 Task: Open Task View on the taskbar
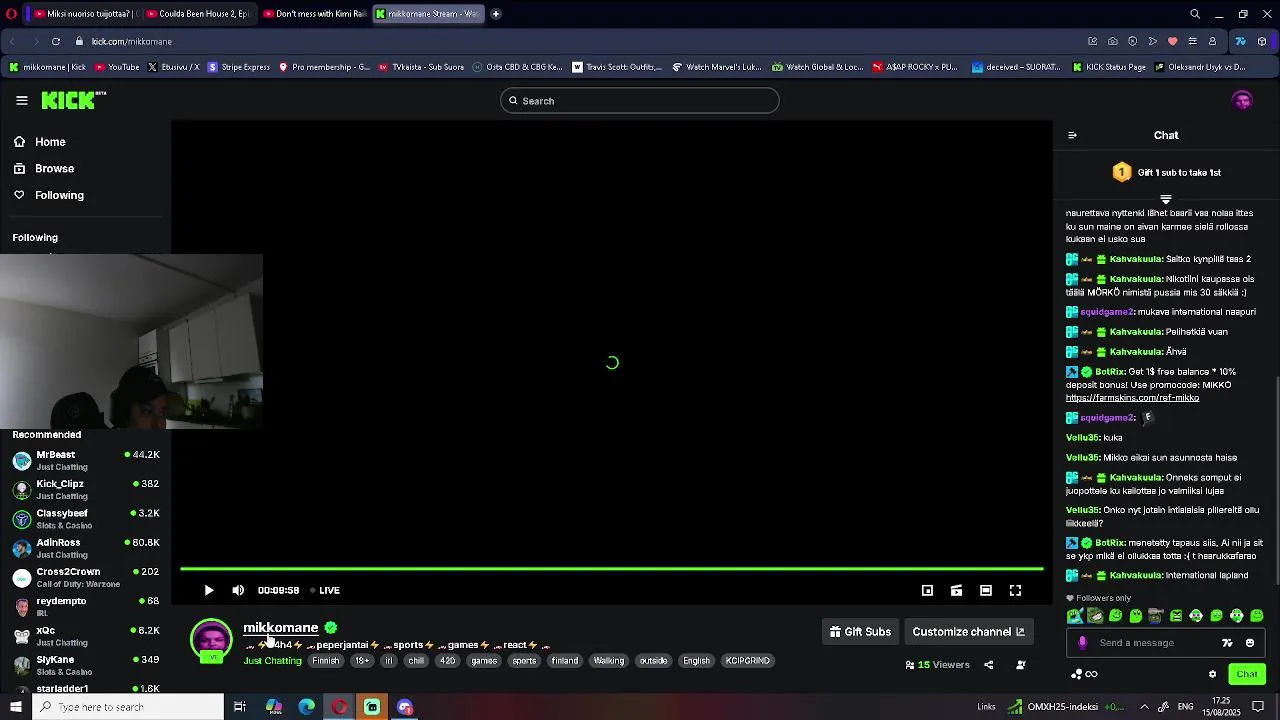click(240, 707)
